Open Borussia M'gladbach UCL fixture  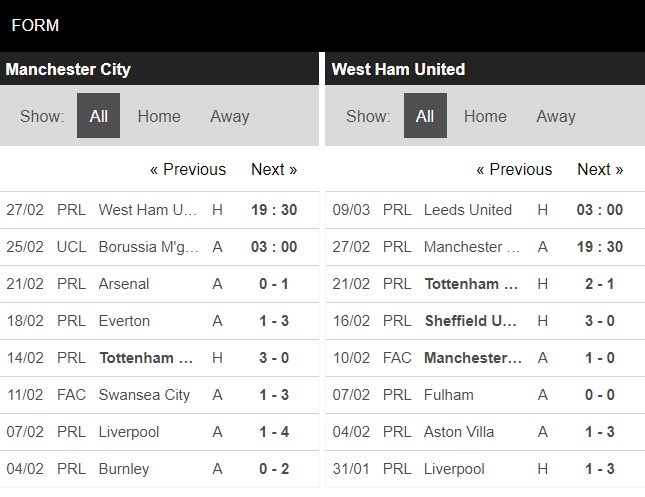(x=148, y=247)
